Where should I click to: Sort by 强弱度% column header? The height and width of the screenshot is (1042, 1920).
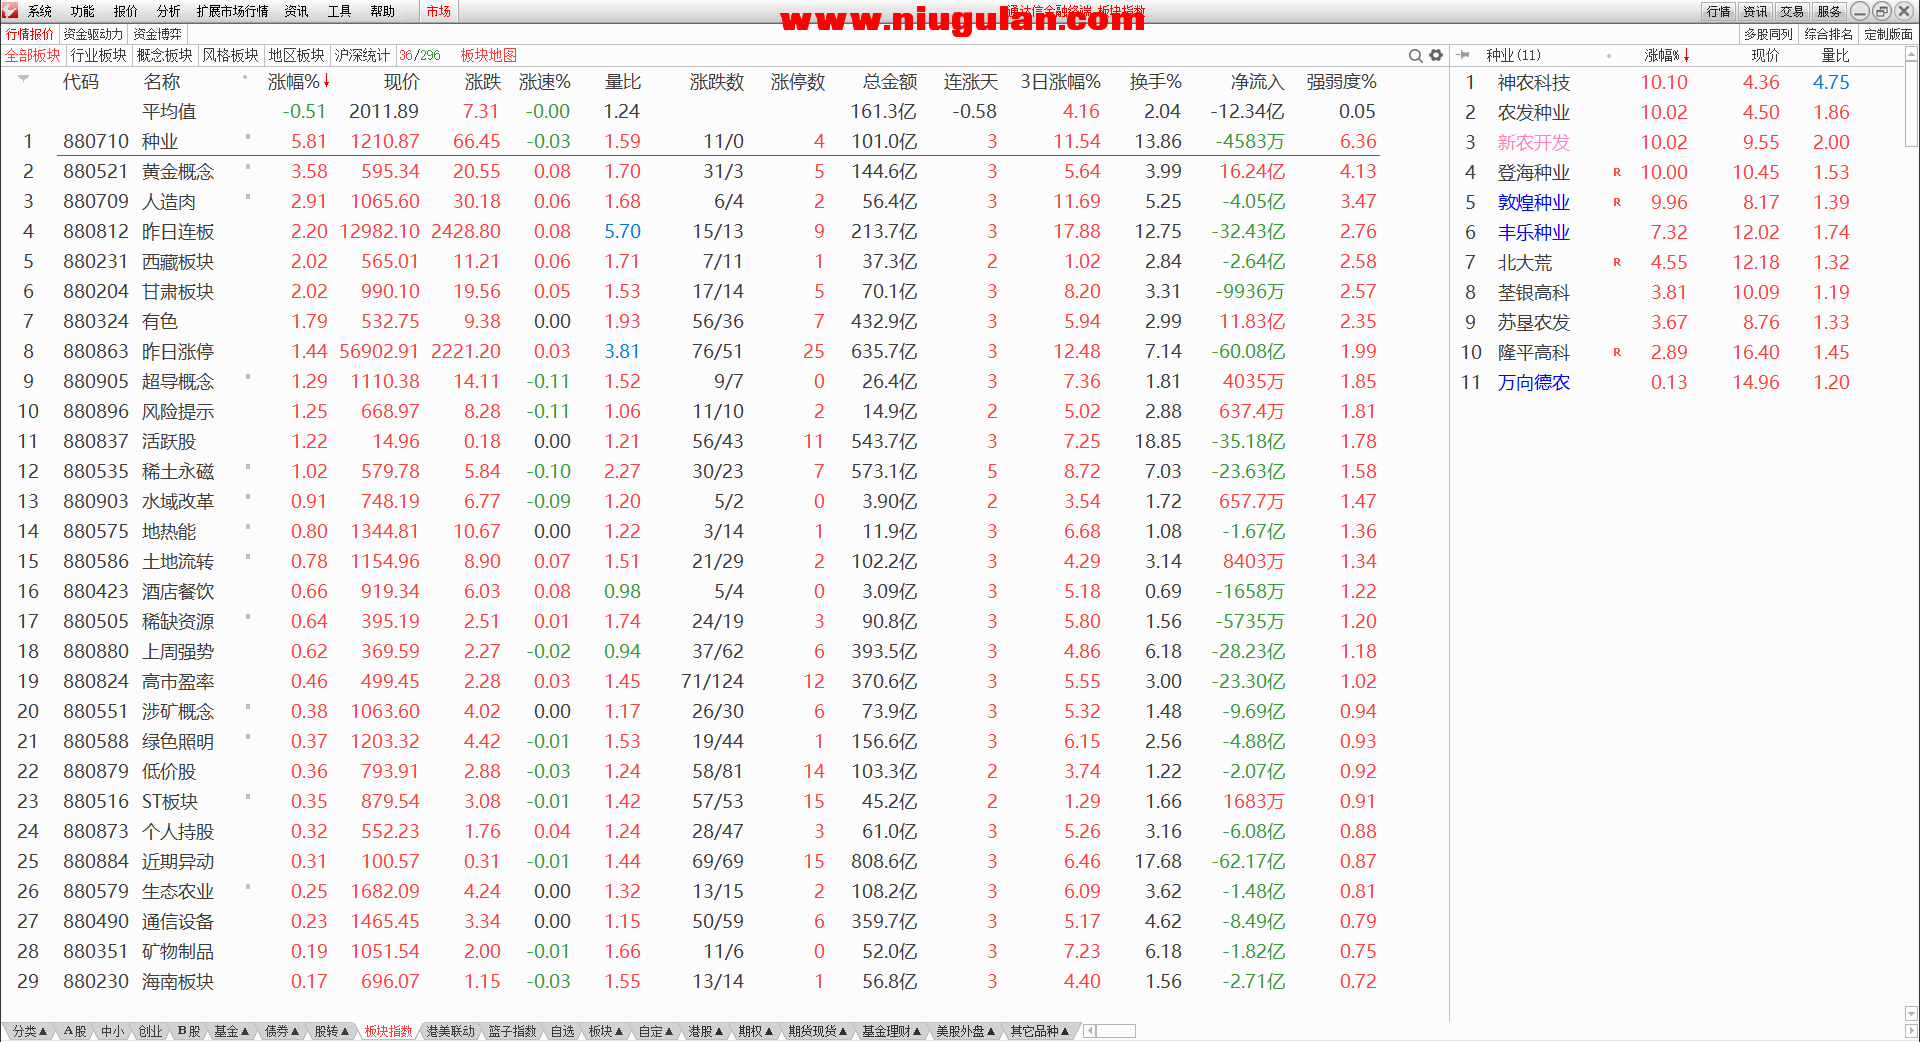[1341, 82]
